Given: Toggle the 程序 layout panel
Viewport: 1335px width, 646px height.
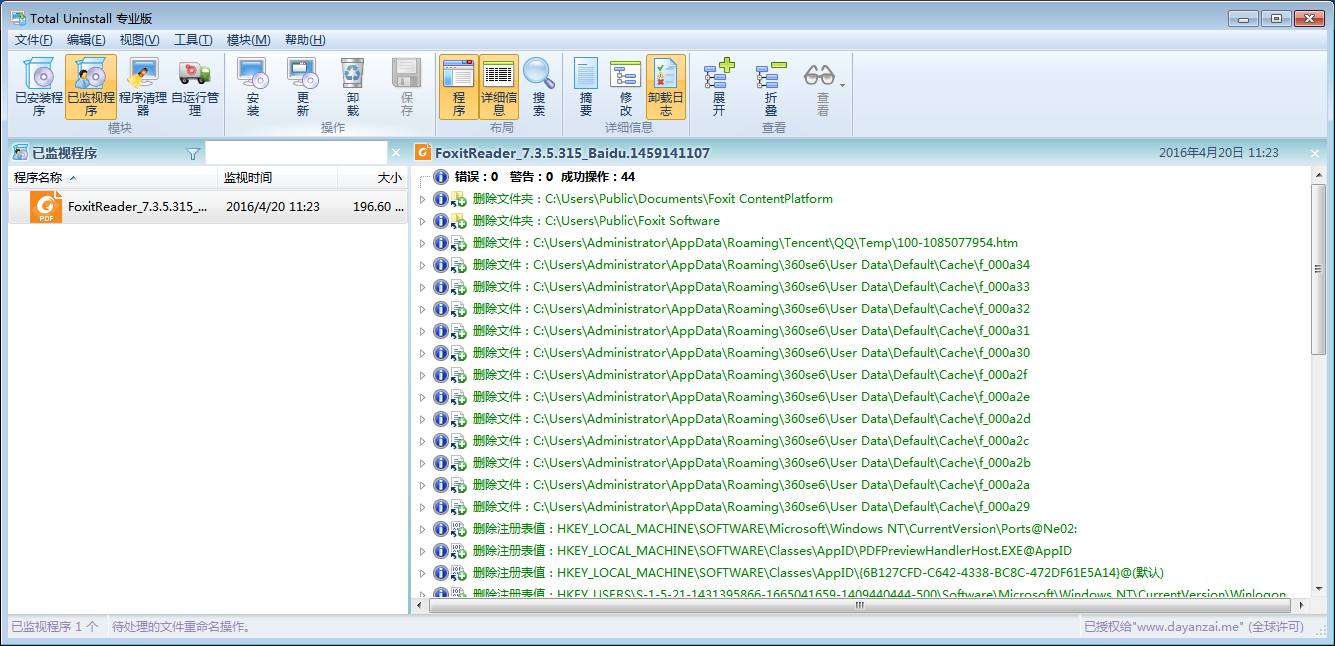Looking at the screenshot, I should 459,87.
